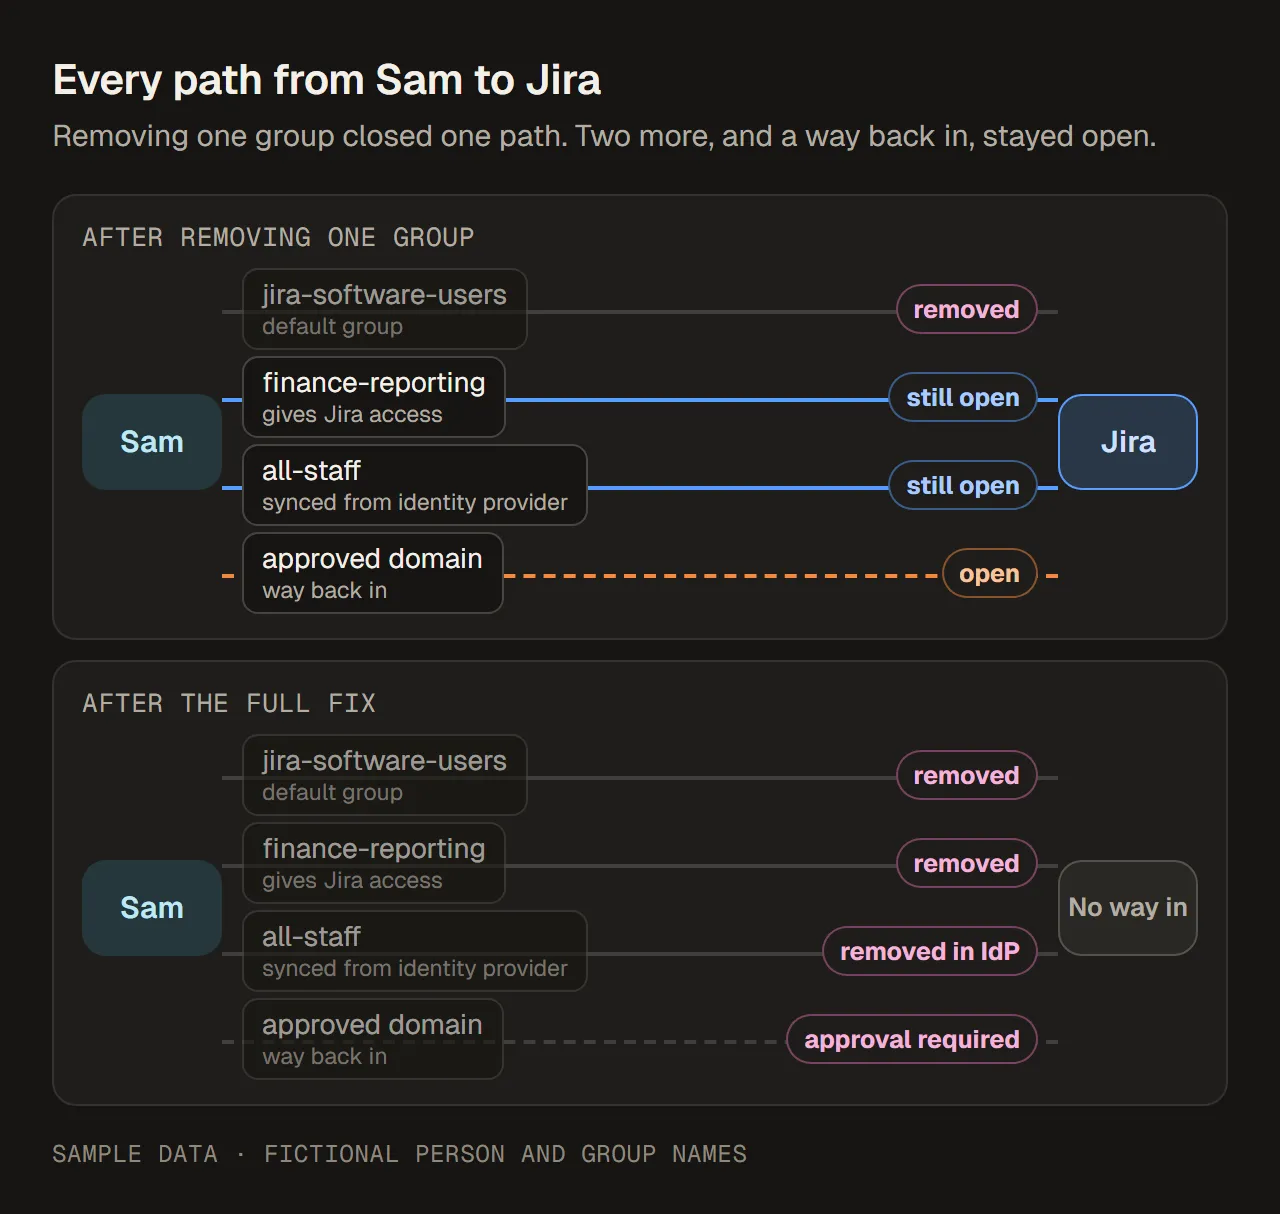This screenshot has height=1214, width=1280.
Task: Click 'removed' pill on finance-reporting in full fix panel
Action: (x=967, y=863)
